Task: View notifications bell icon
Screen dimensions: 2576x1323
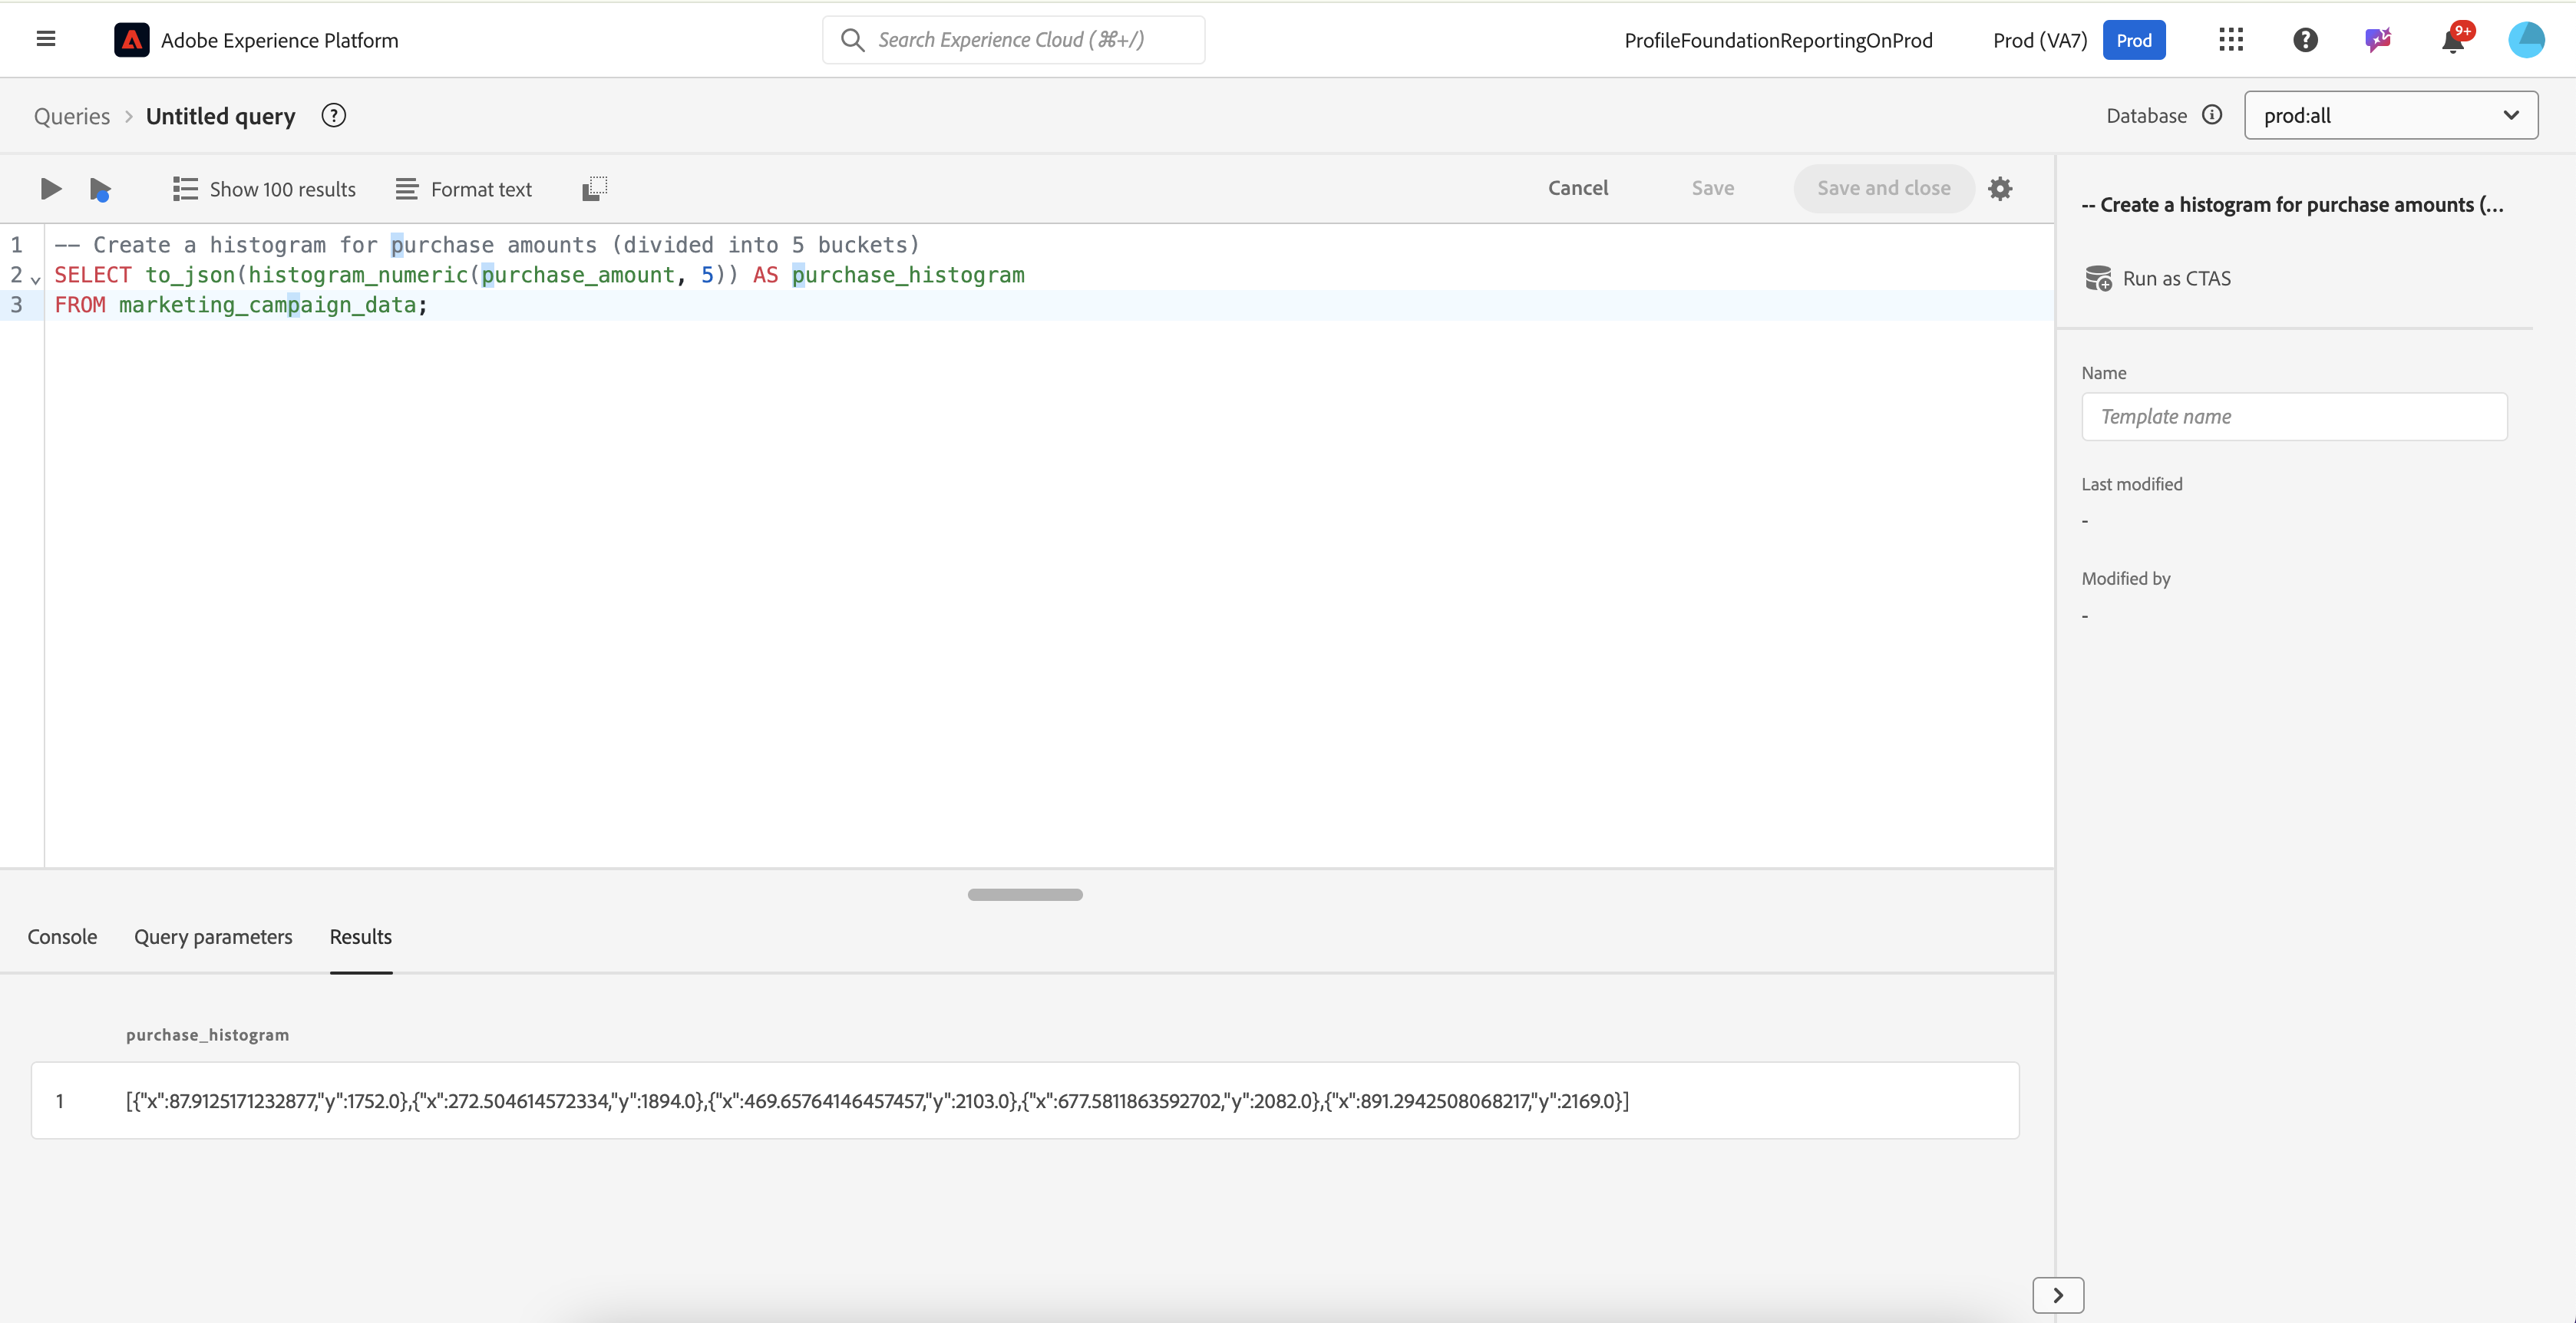Action: click(2453, 40)
